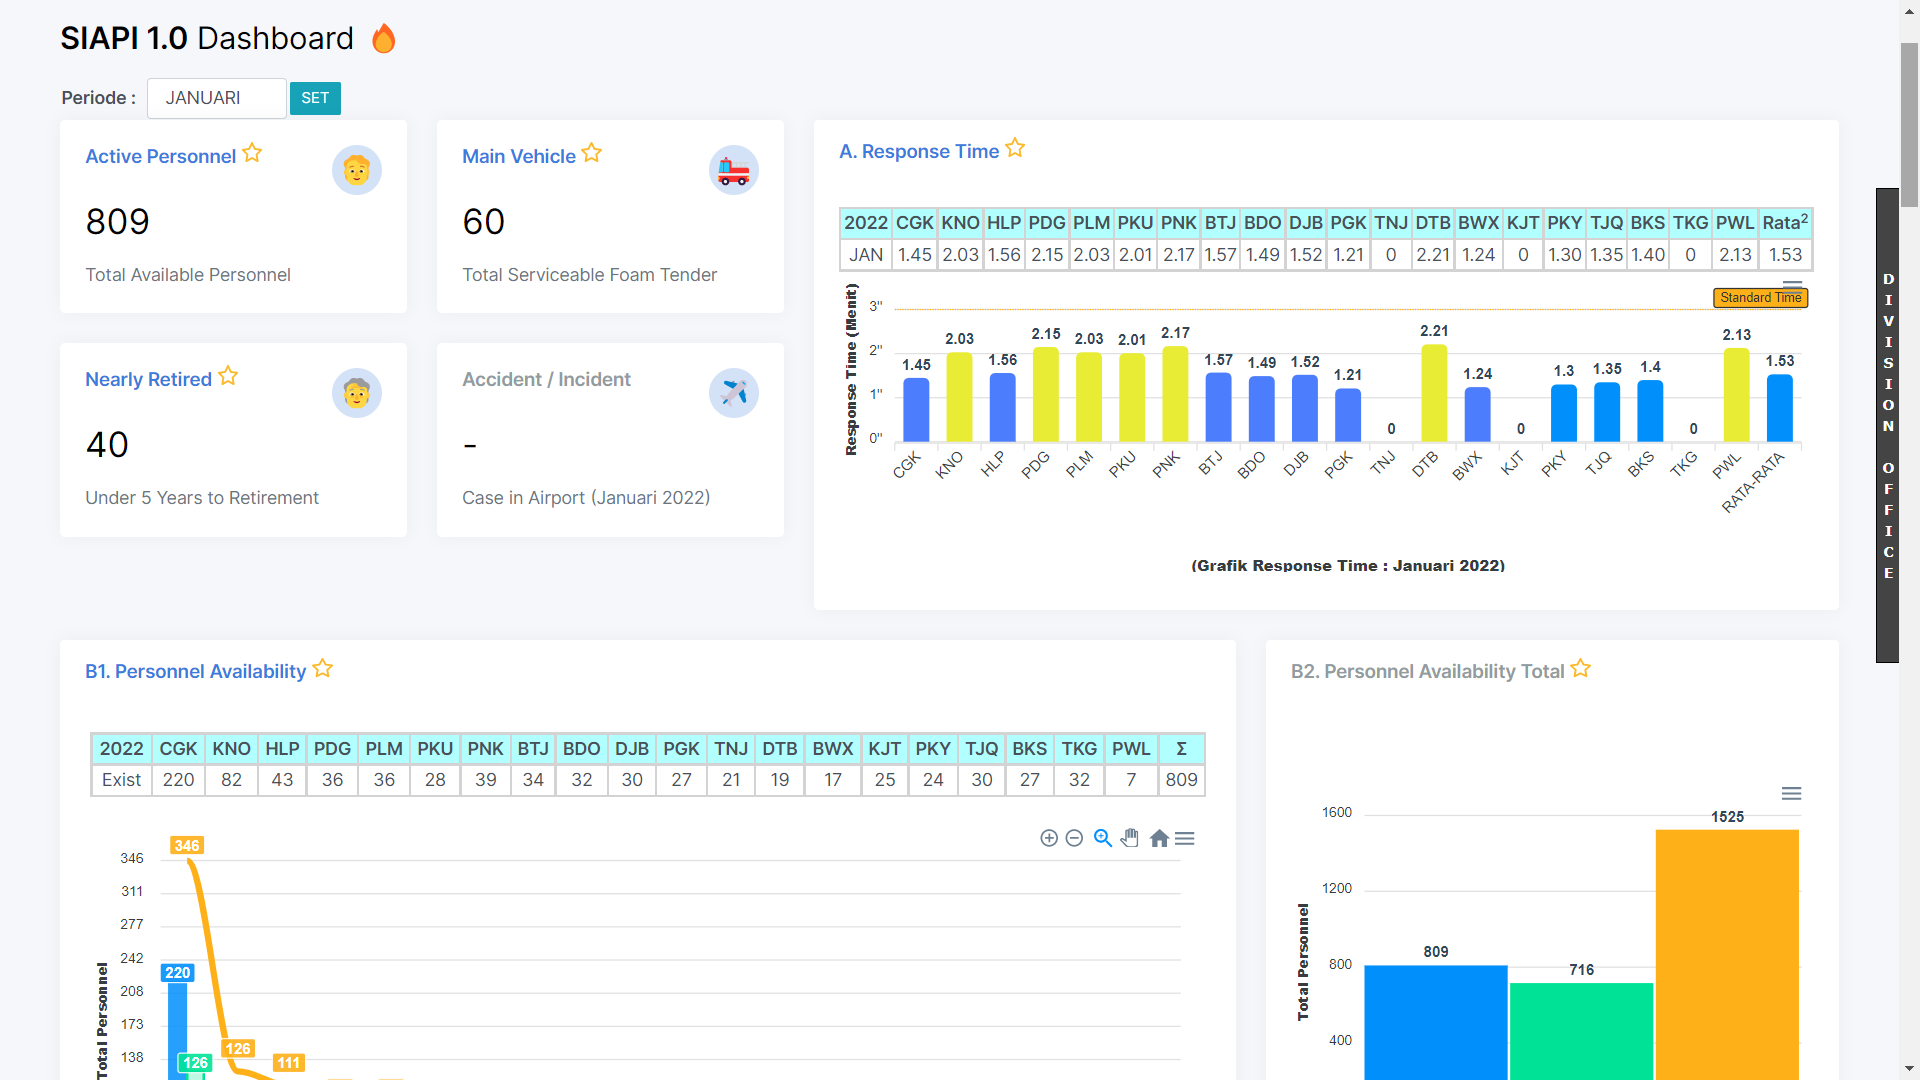
Task: Click the PKU 2.01 cell in JAN row
Action: [x=1135, y=255]
